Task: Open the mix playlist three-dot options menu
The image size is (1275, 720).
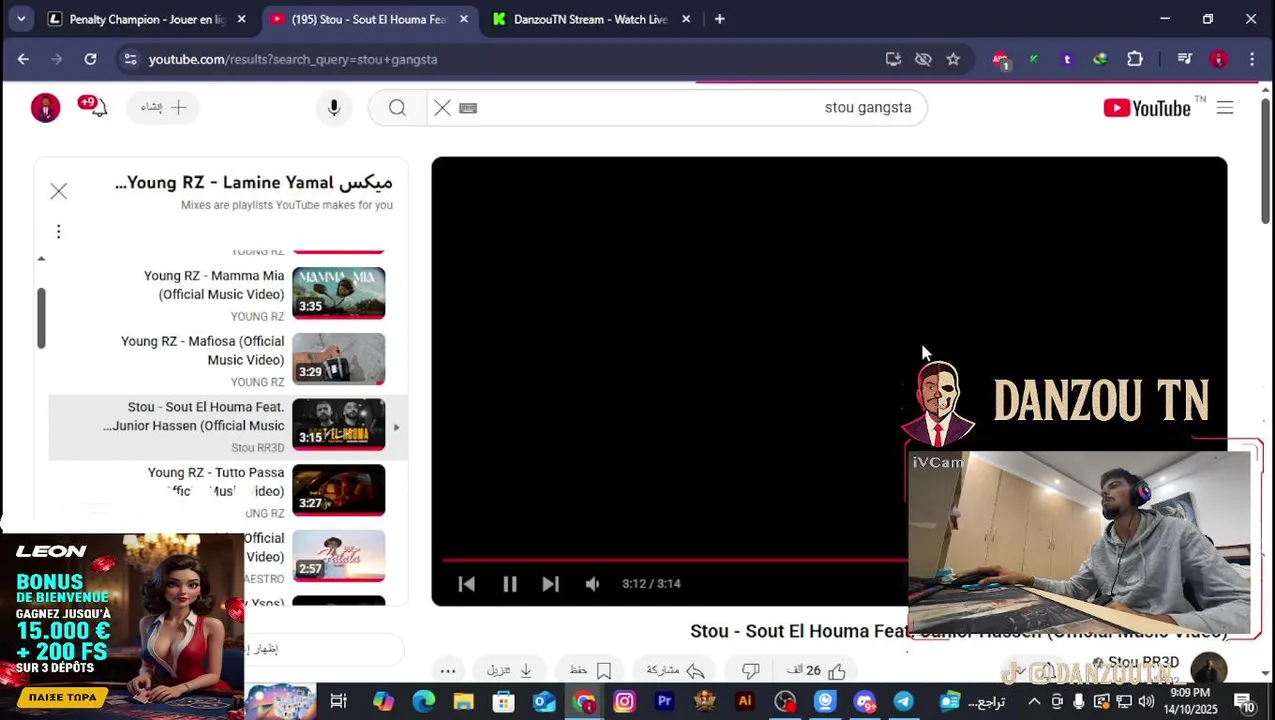Action: pyautogui.click(x=58, y=231)
